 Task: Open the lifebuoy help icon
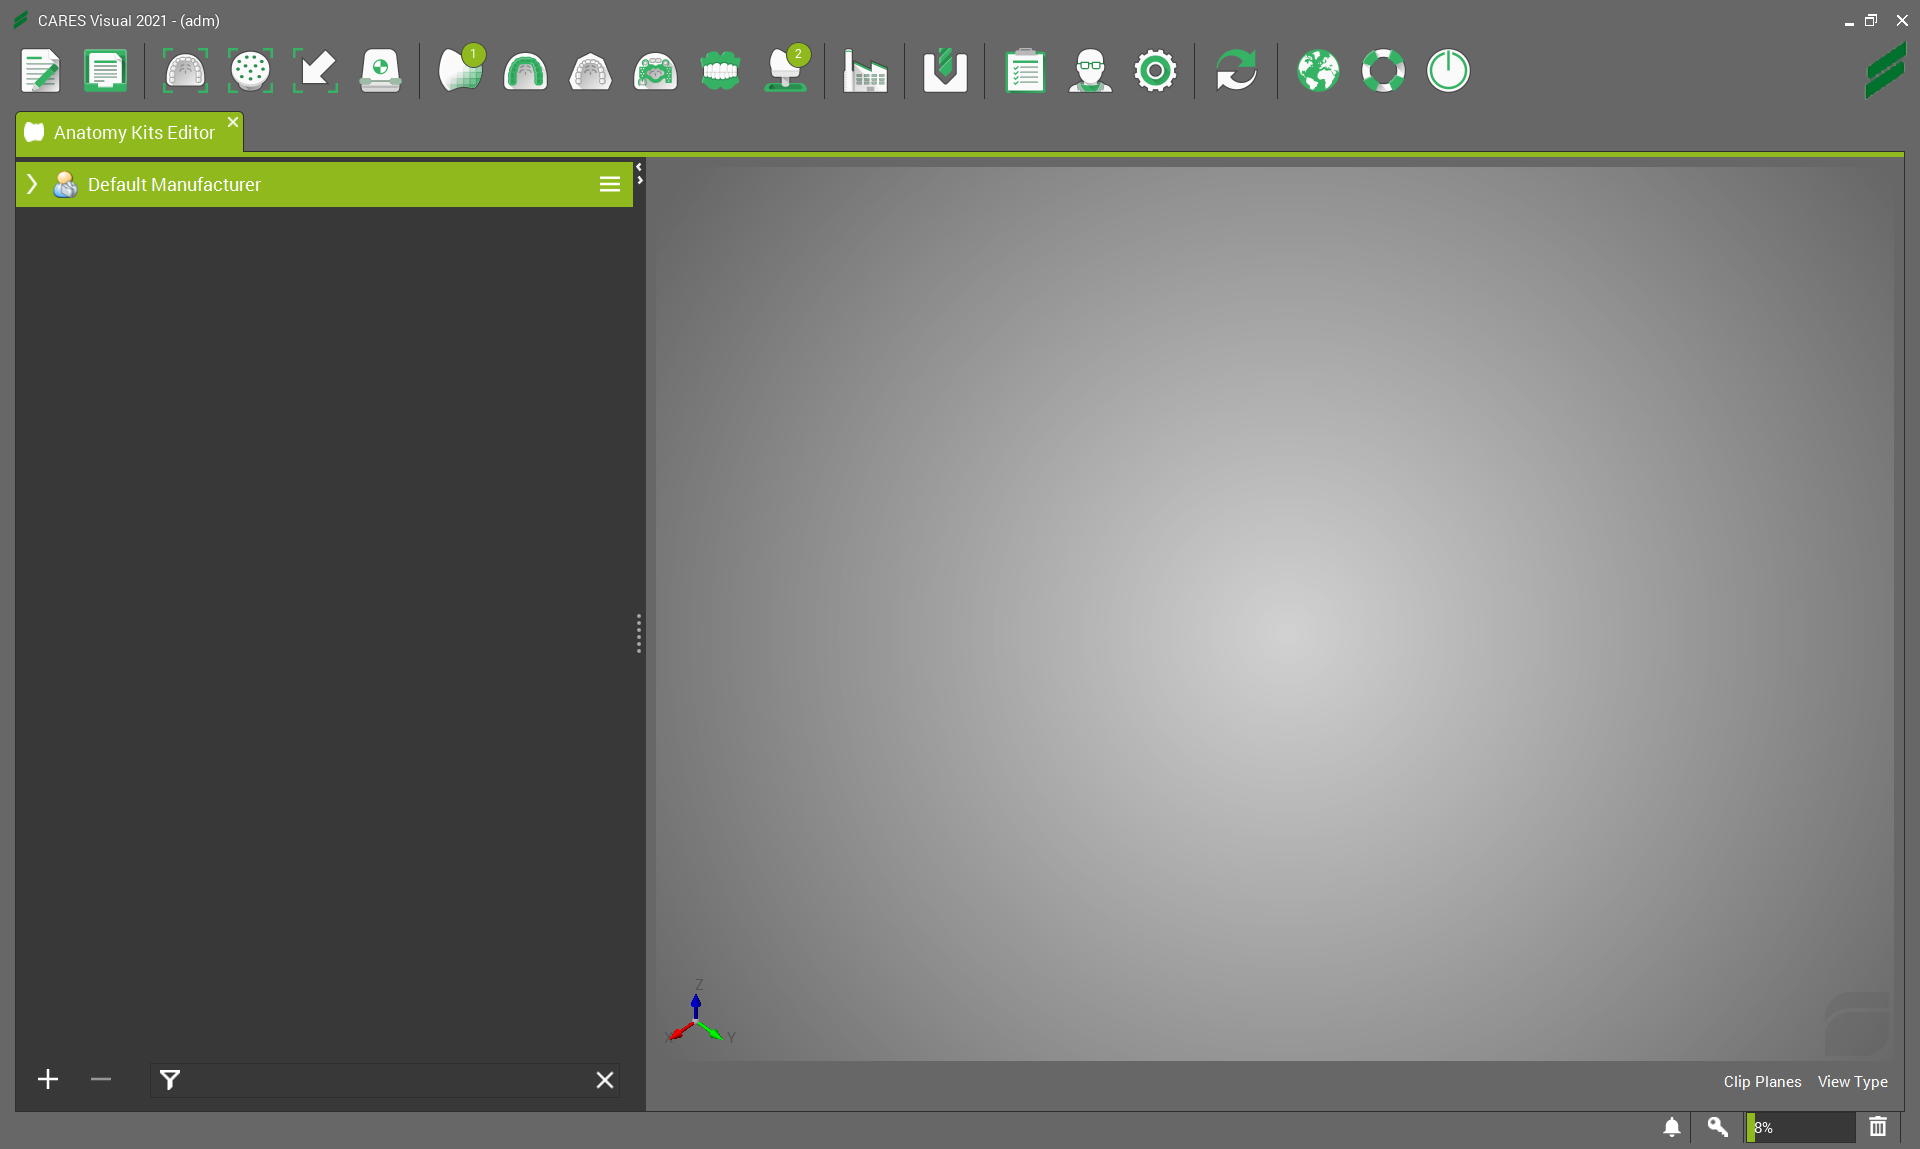[1383, 71]
